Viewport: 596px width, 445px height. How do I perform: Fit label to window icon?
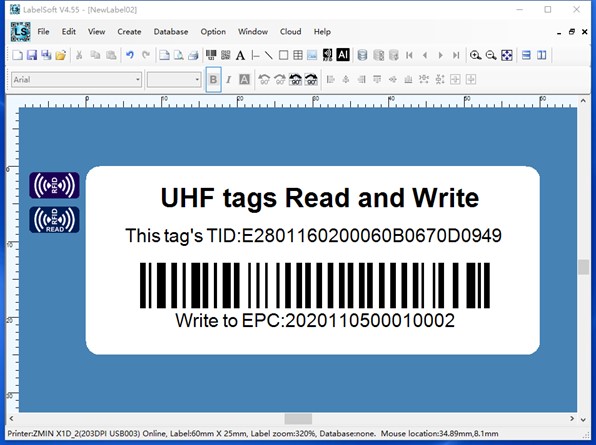tap(507, 55)
